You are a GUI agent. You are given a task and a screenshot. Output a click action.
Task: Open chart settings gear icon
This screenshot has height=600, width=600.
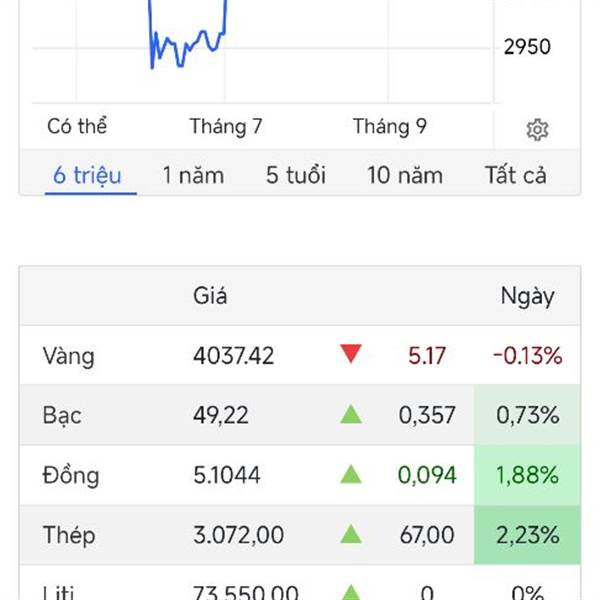pyautogui.click(x=537, y=129)
